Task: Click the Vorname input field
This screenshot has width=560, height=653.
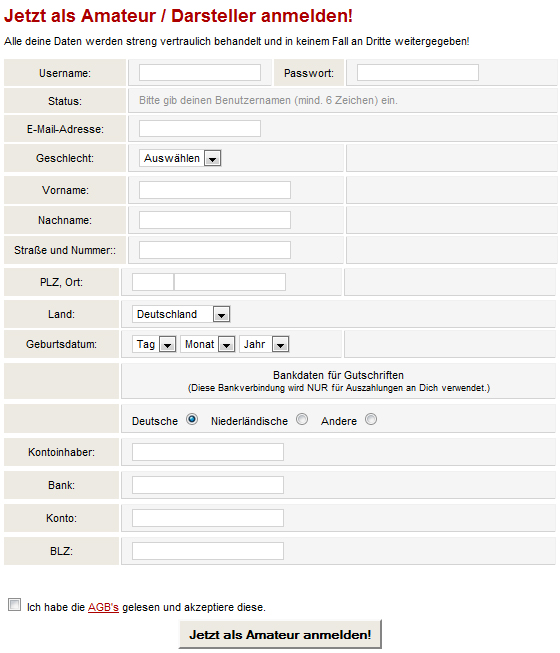Action: (x=215, y=190)
